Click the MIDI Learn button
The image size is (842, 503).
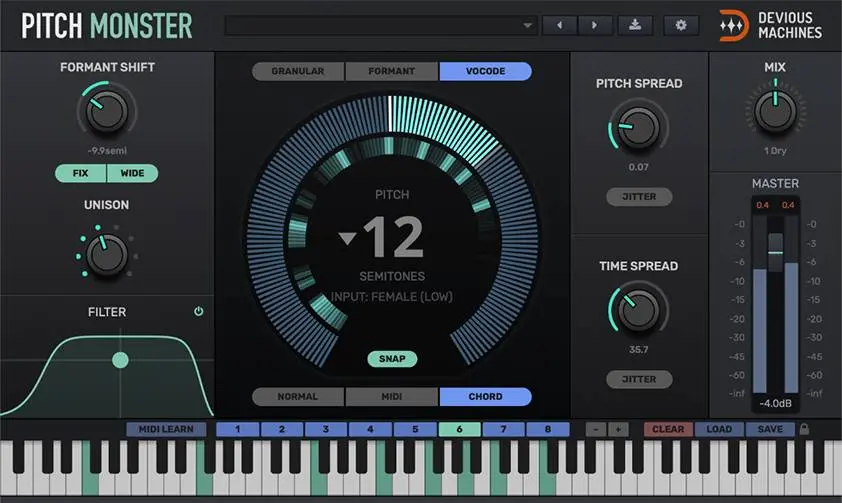click(166, 429)
